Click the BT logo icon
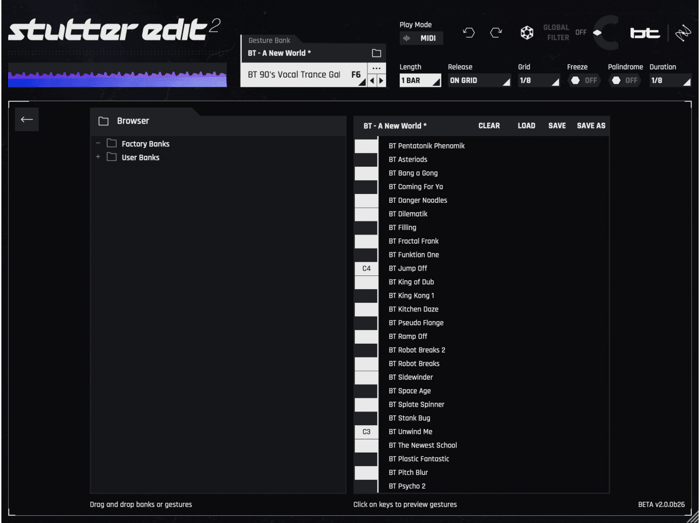700x523 pixels. coord(645,33)
